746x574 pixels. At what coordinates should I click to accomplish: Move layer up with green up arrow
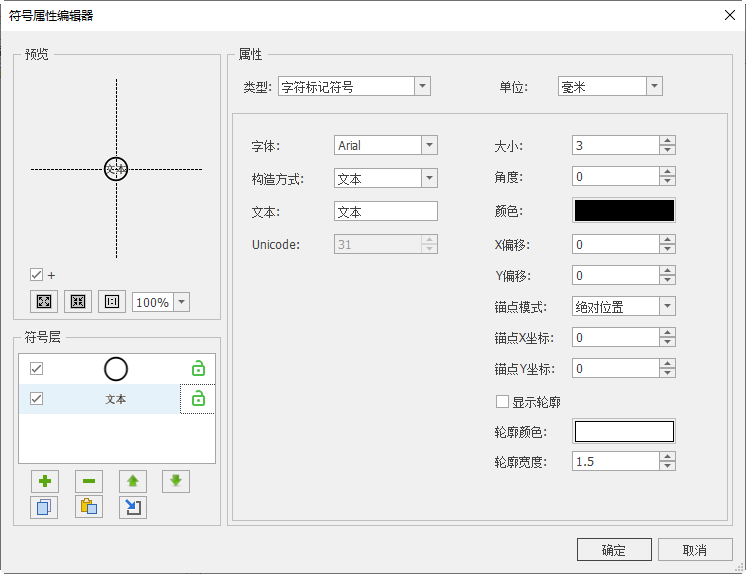coord(133,481)
